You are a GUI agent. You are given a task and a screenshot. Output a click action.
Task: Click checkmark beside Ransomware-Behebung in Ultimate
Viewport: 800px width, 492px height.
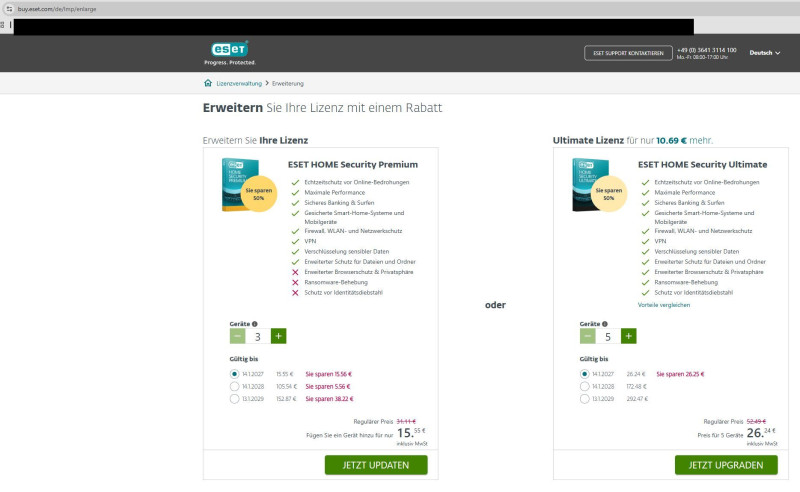pyautogui.click(x=645, y=282)
